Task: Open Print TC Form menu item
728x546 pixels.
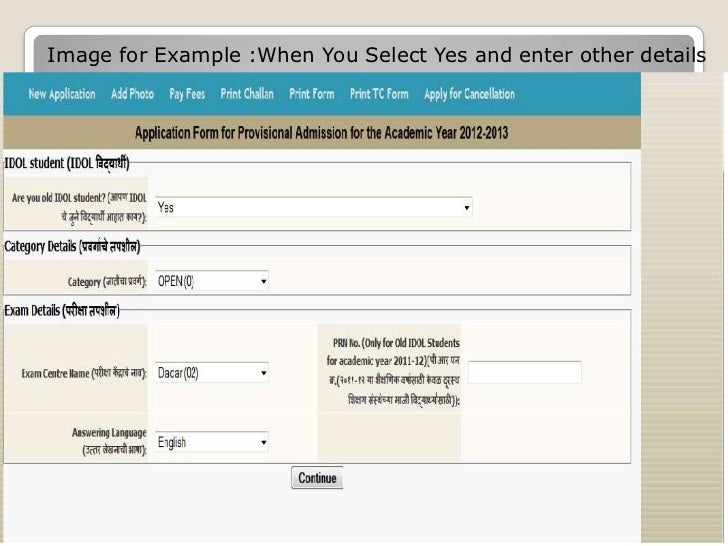Action: [x=379, y=94]
